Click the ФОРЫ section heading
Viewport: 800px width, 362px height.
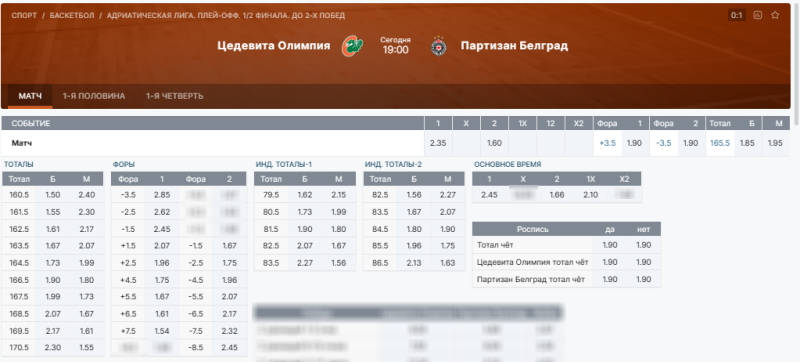(123, 165)
